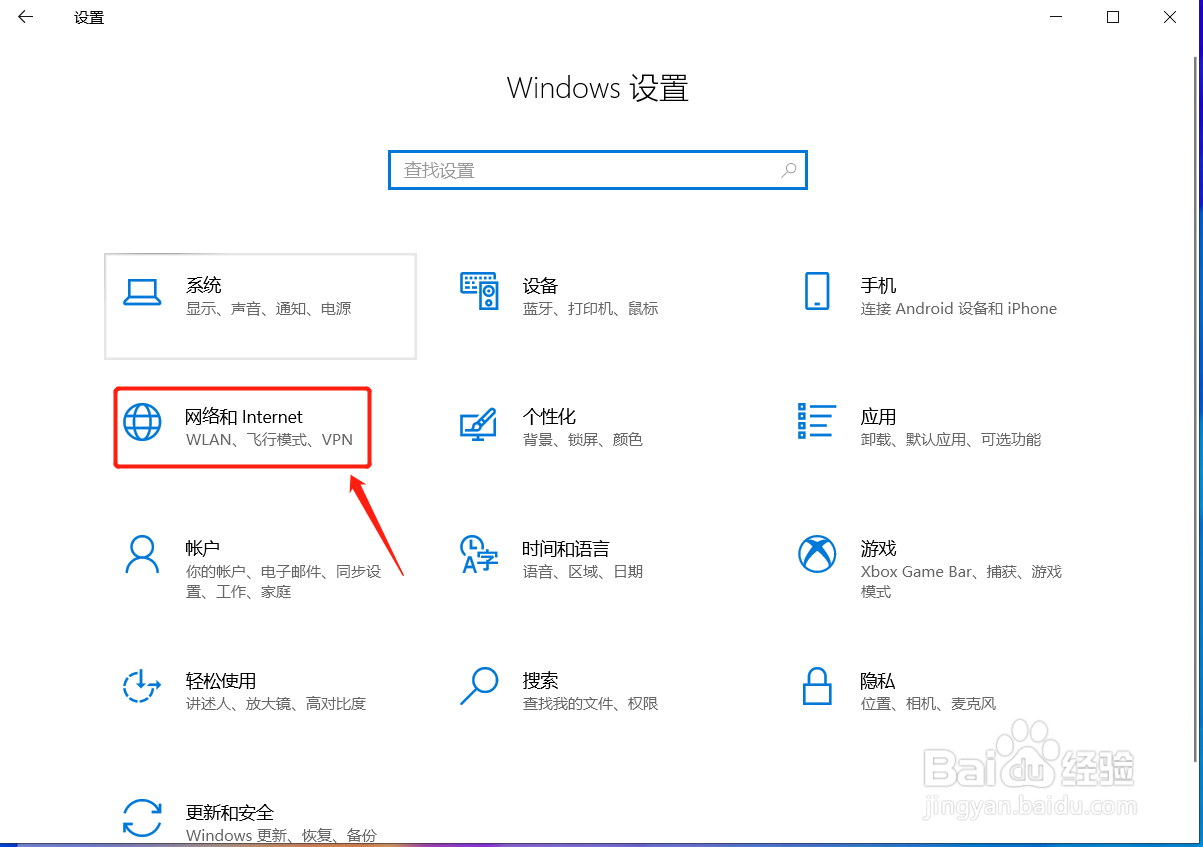
Task: Click the Windows 更新、恢复、备份 description
Action: point(281,836)
